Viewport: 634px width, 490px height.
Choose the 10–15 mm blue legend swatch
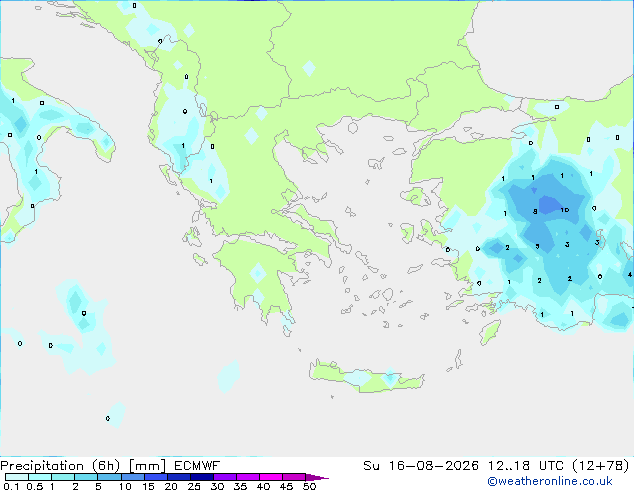pyautogui.click(x=133, y=477)
